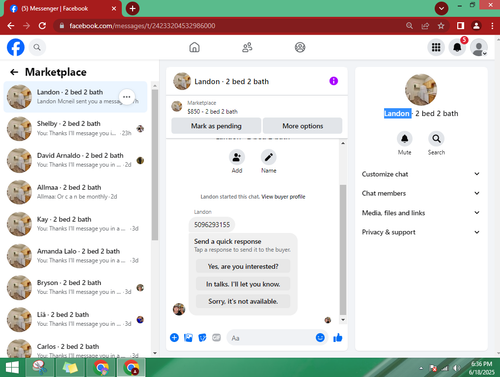The width and height of the screenshot is (500, 377).
Task: Choose a sticker icon
Action: pos(202,338)
